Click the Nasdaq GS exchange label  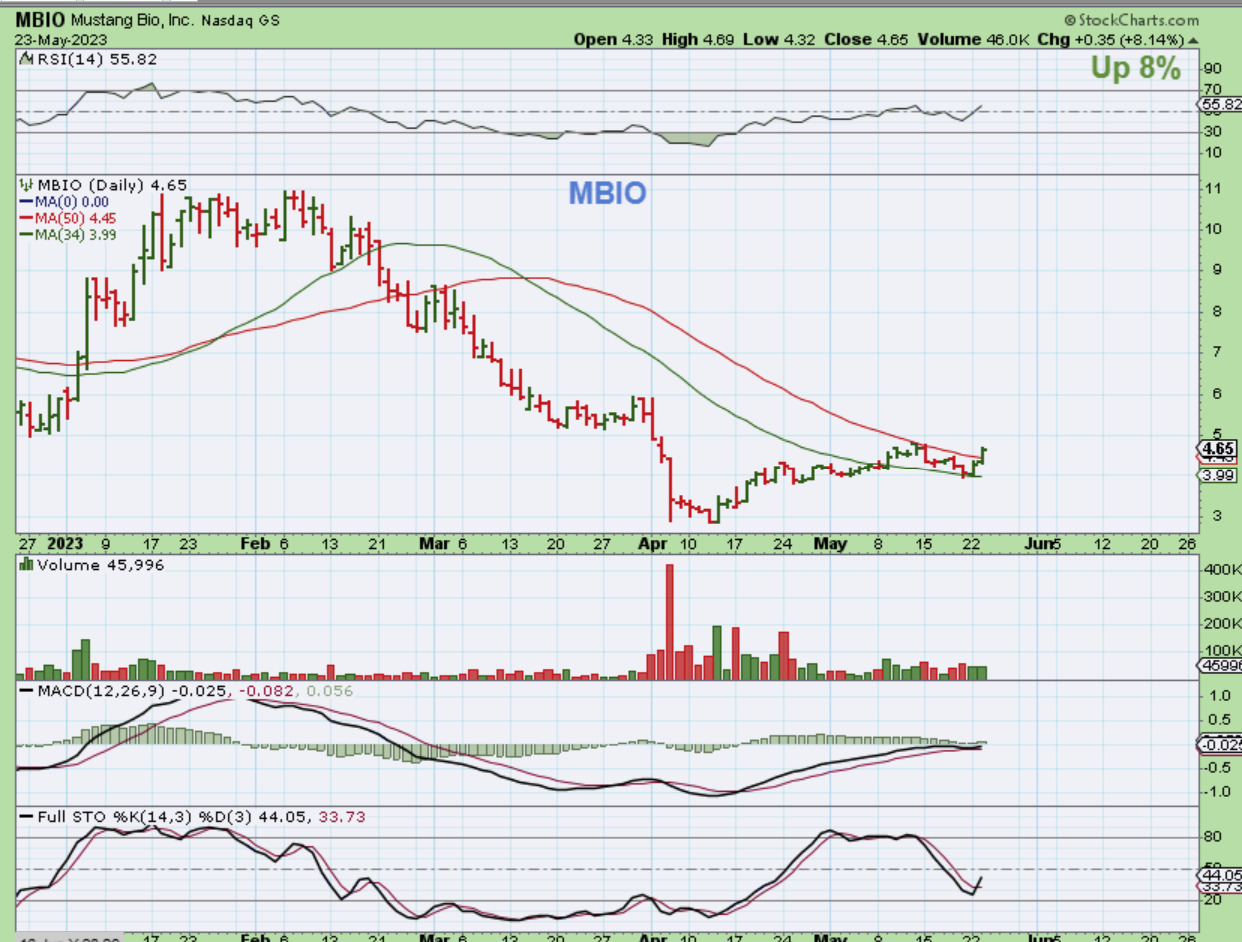tap(239, 20)
